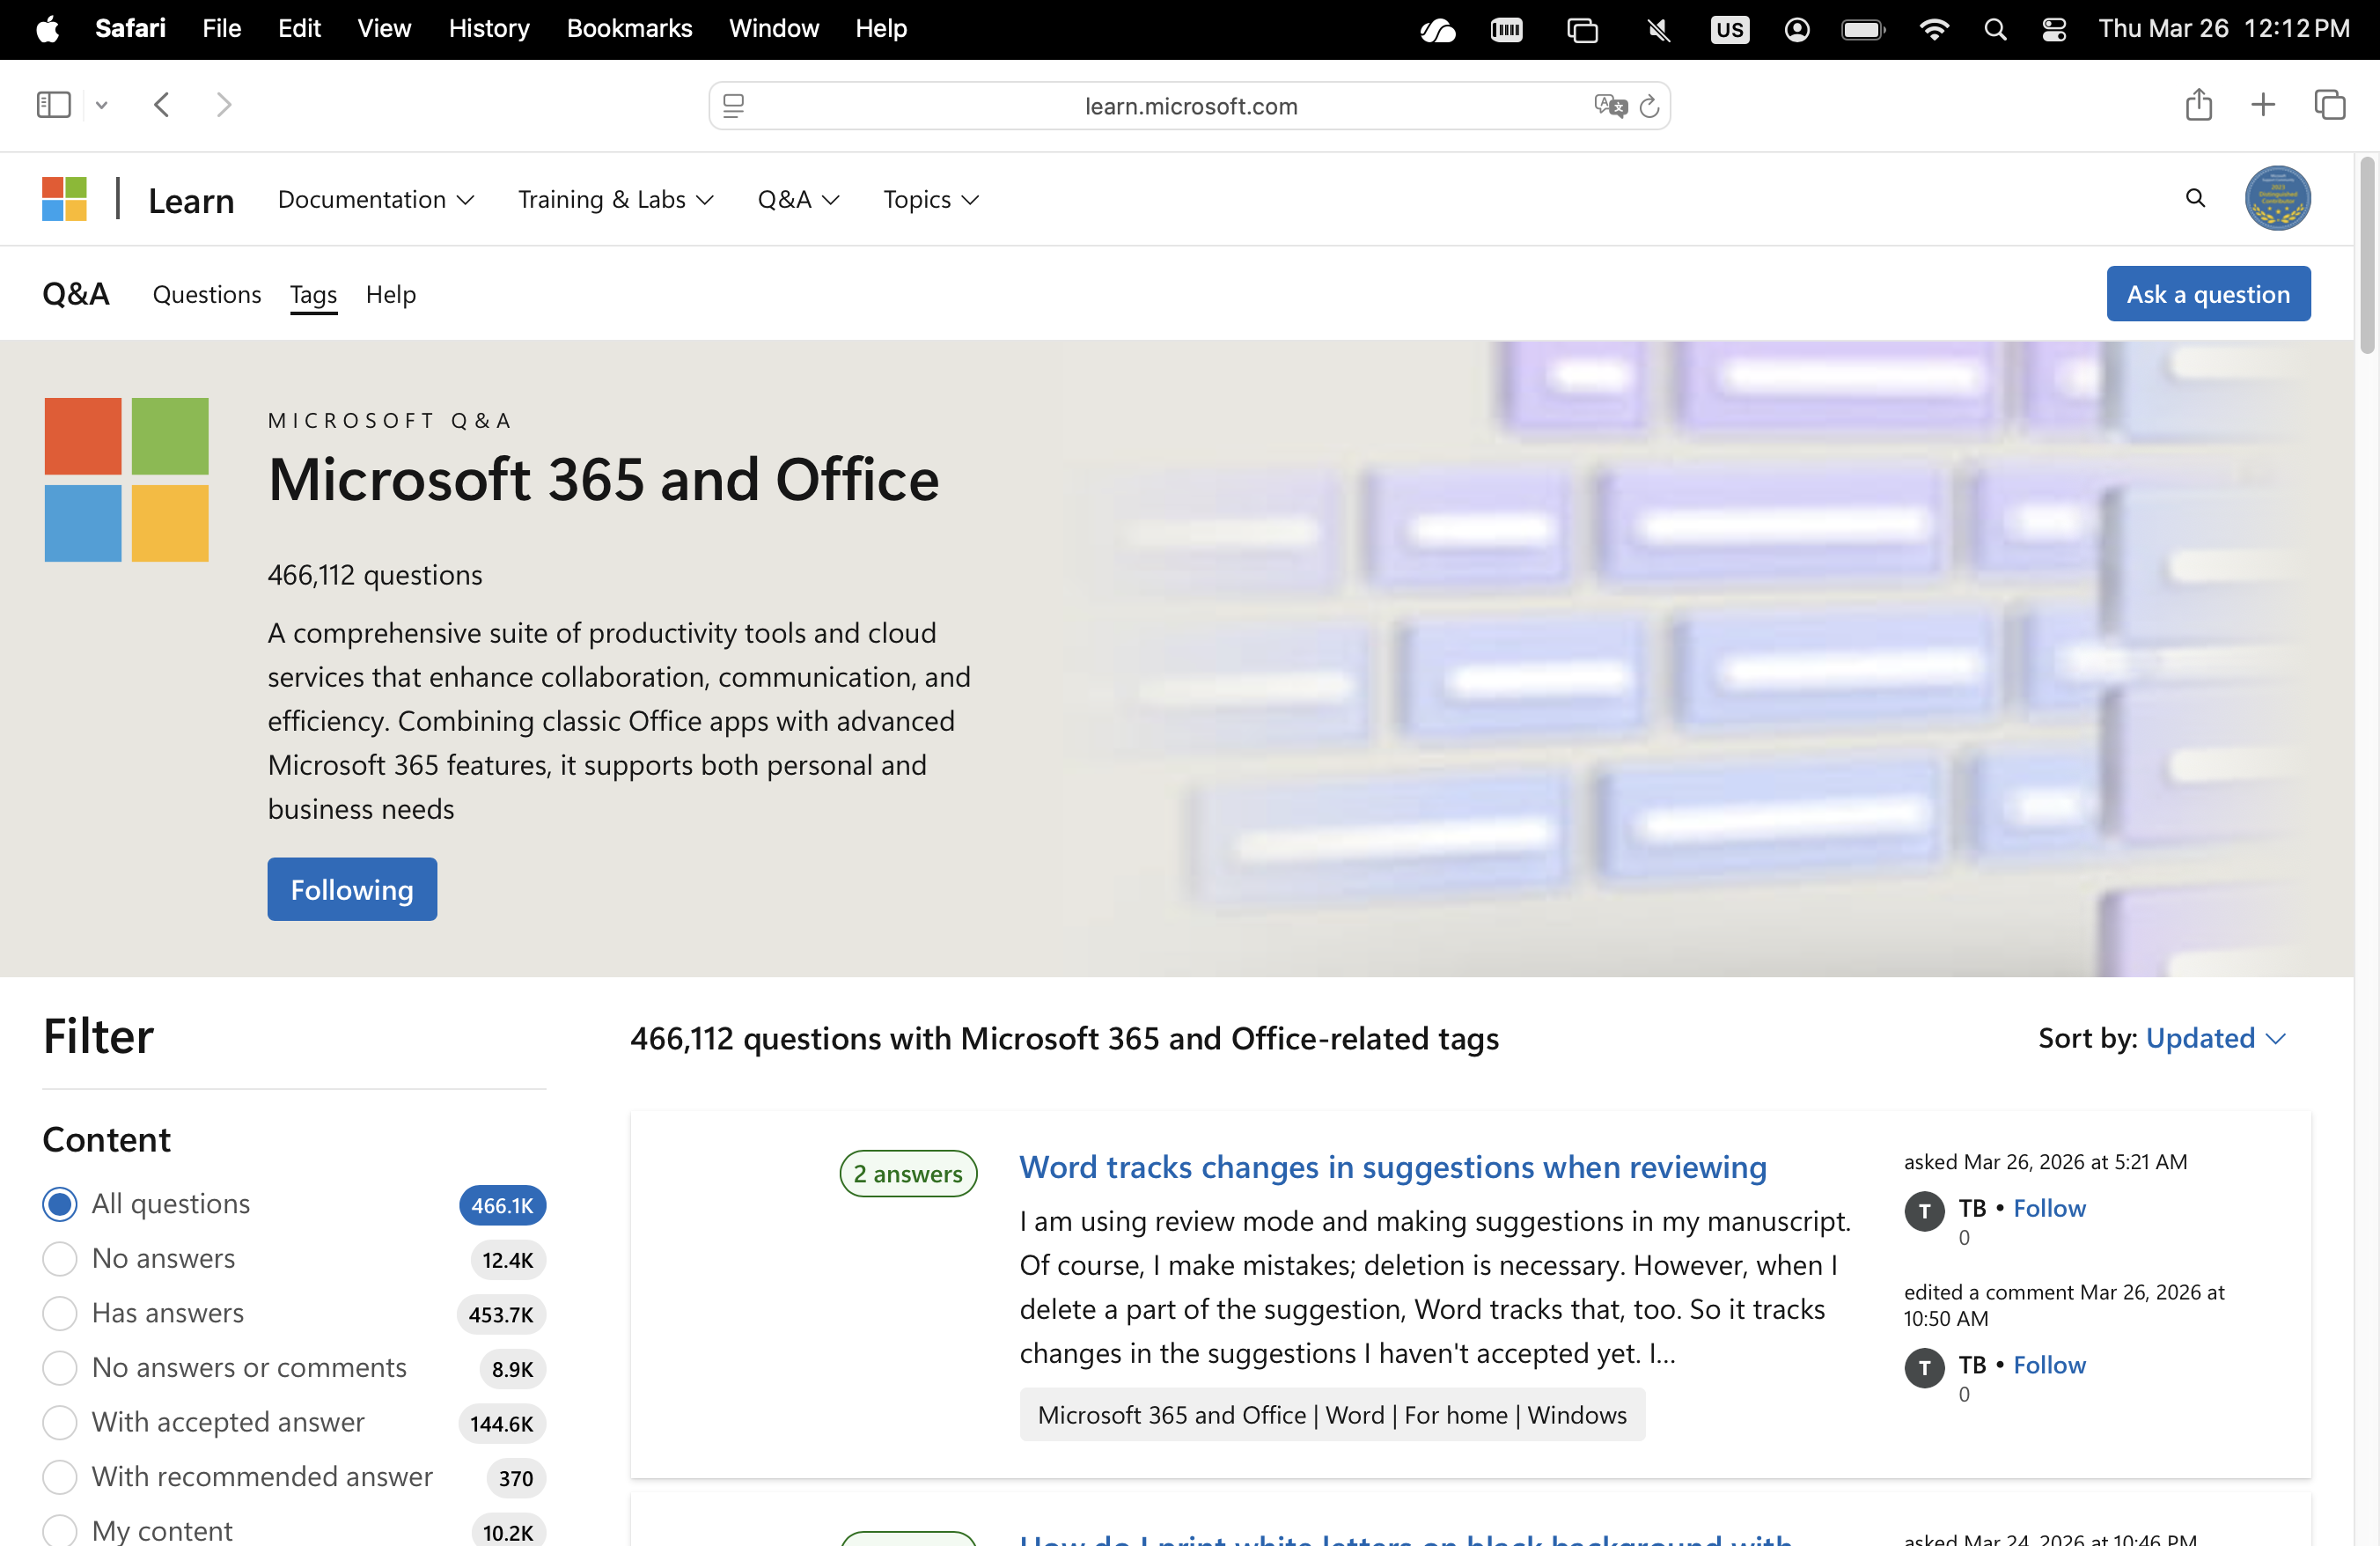Screen dimensions: 2380x1546
Task: Expand the Documentation dropdown menu
Action: point(375,200)
